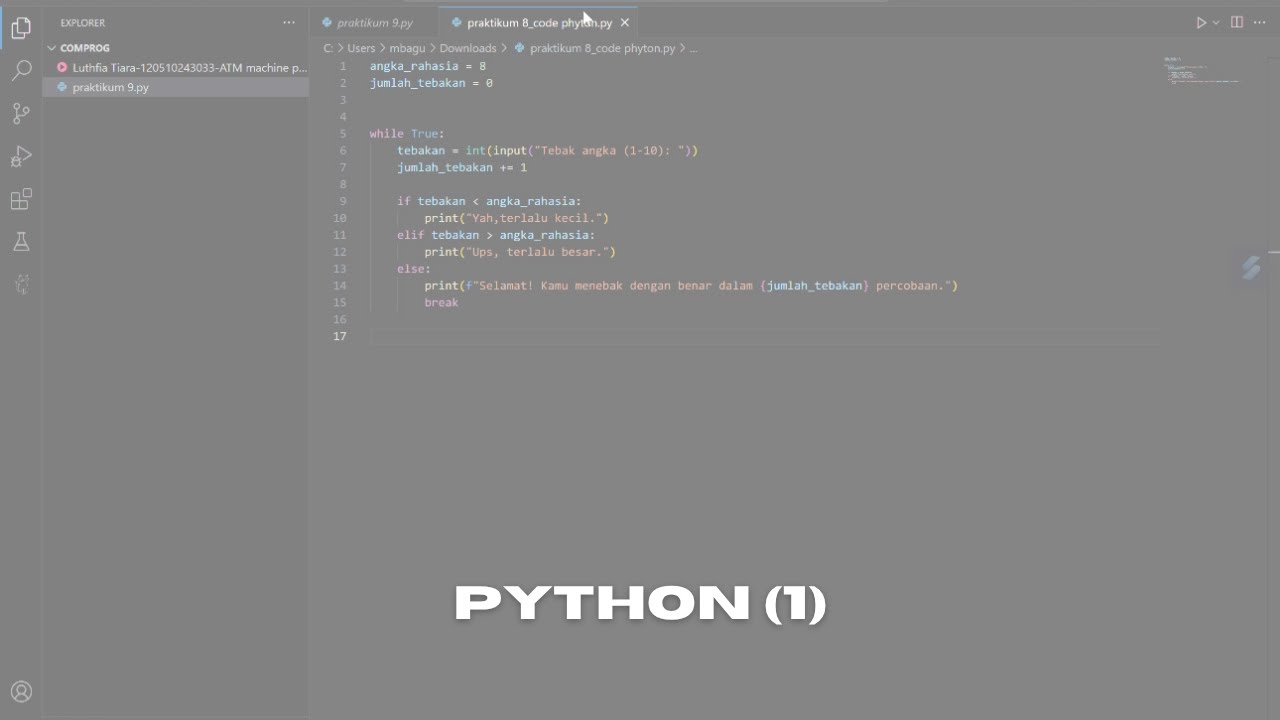Open the Accounts menu in the activity bar

pyautogui.click(x=21, y=692)
